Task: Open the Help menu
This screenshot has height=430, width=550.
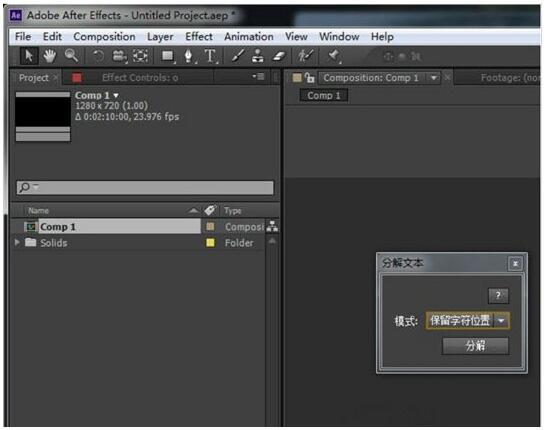Action: coord(382,36)
